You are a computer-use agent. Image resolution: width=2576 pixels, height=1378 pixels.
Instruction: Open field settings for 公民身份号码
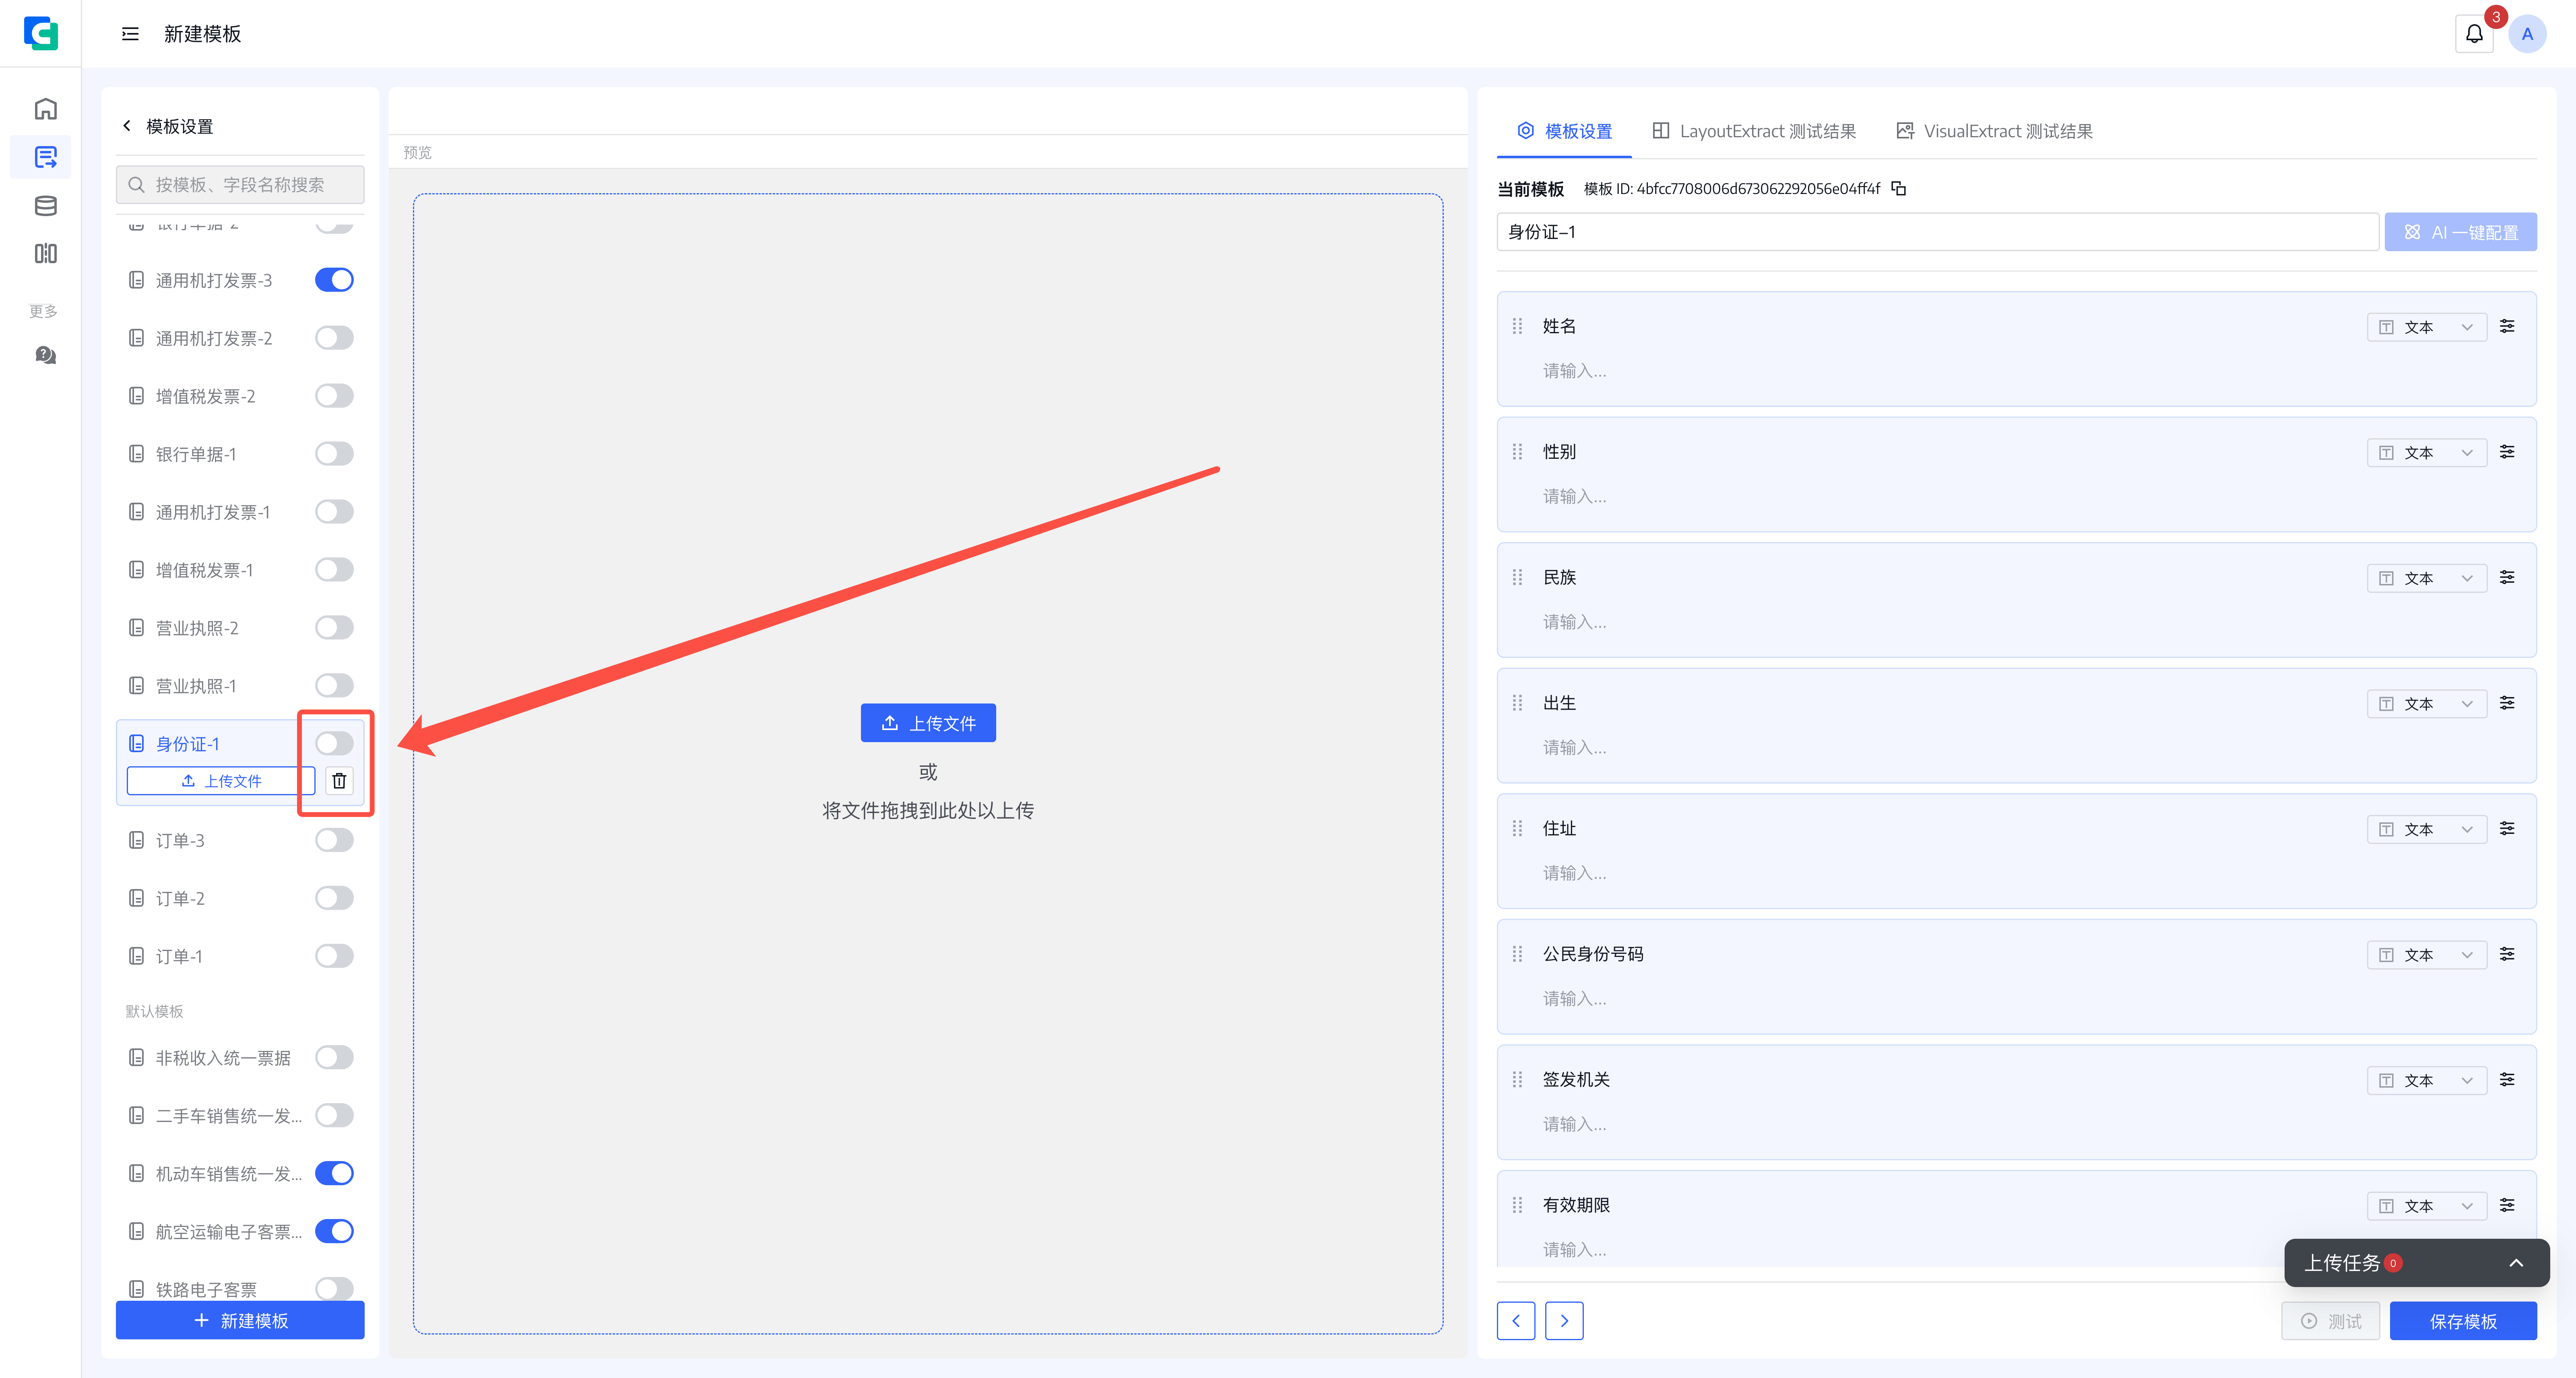point(2507,954)
